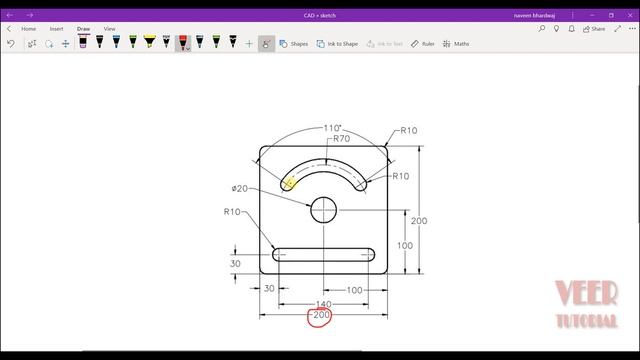Pick the last black pen before plus icon
Screen dimensions: 640x360
pos(233,42)
